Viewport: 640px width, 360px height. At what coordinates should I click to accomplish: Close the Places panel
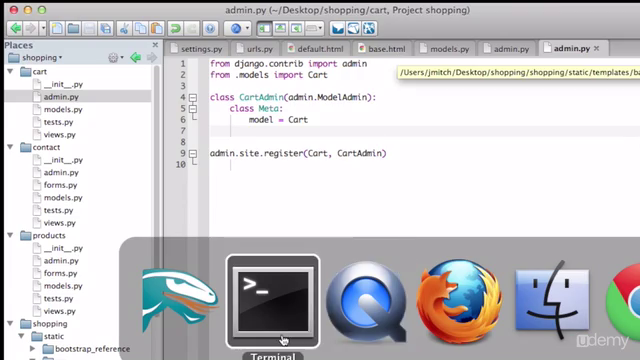tap(155, 45)
